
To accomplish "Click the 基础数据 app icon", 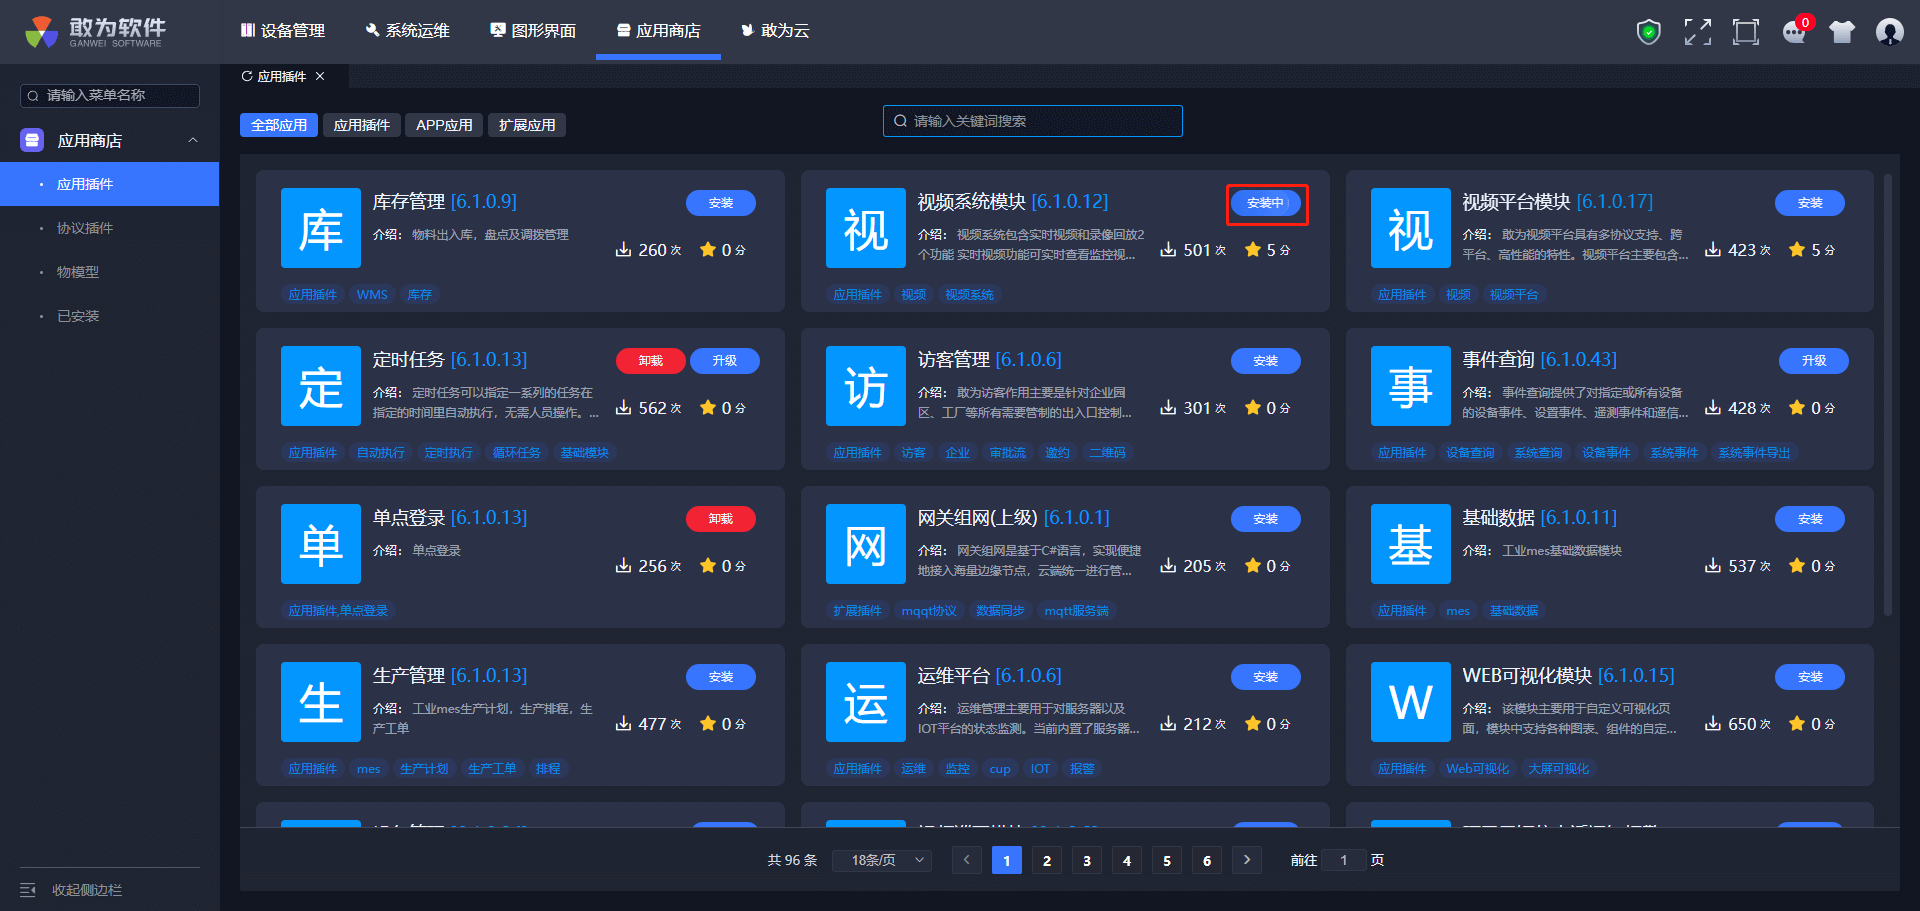I will (1410, 544).
